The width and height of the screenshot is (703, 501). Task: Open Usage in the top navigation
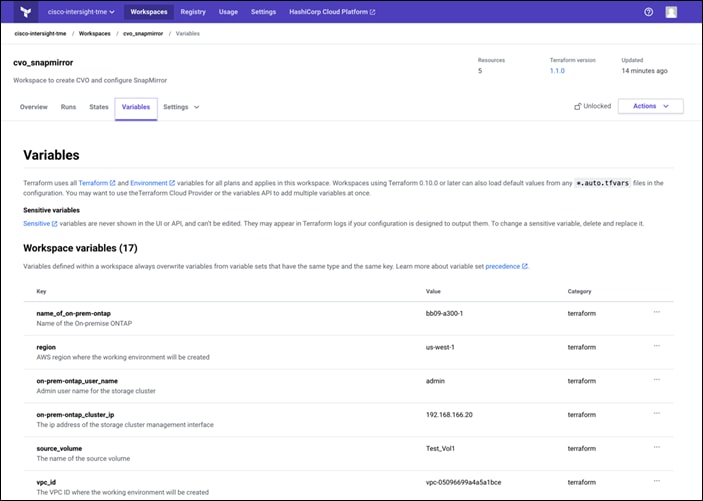click(x=228, y=12)
